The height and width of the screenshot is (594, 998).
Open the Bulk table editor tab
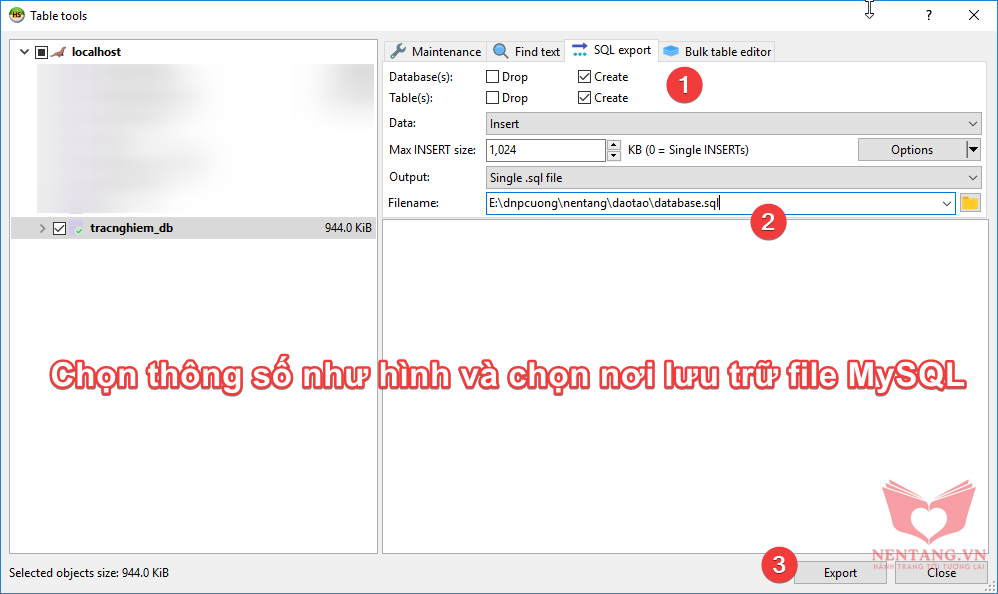(717, 51)
